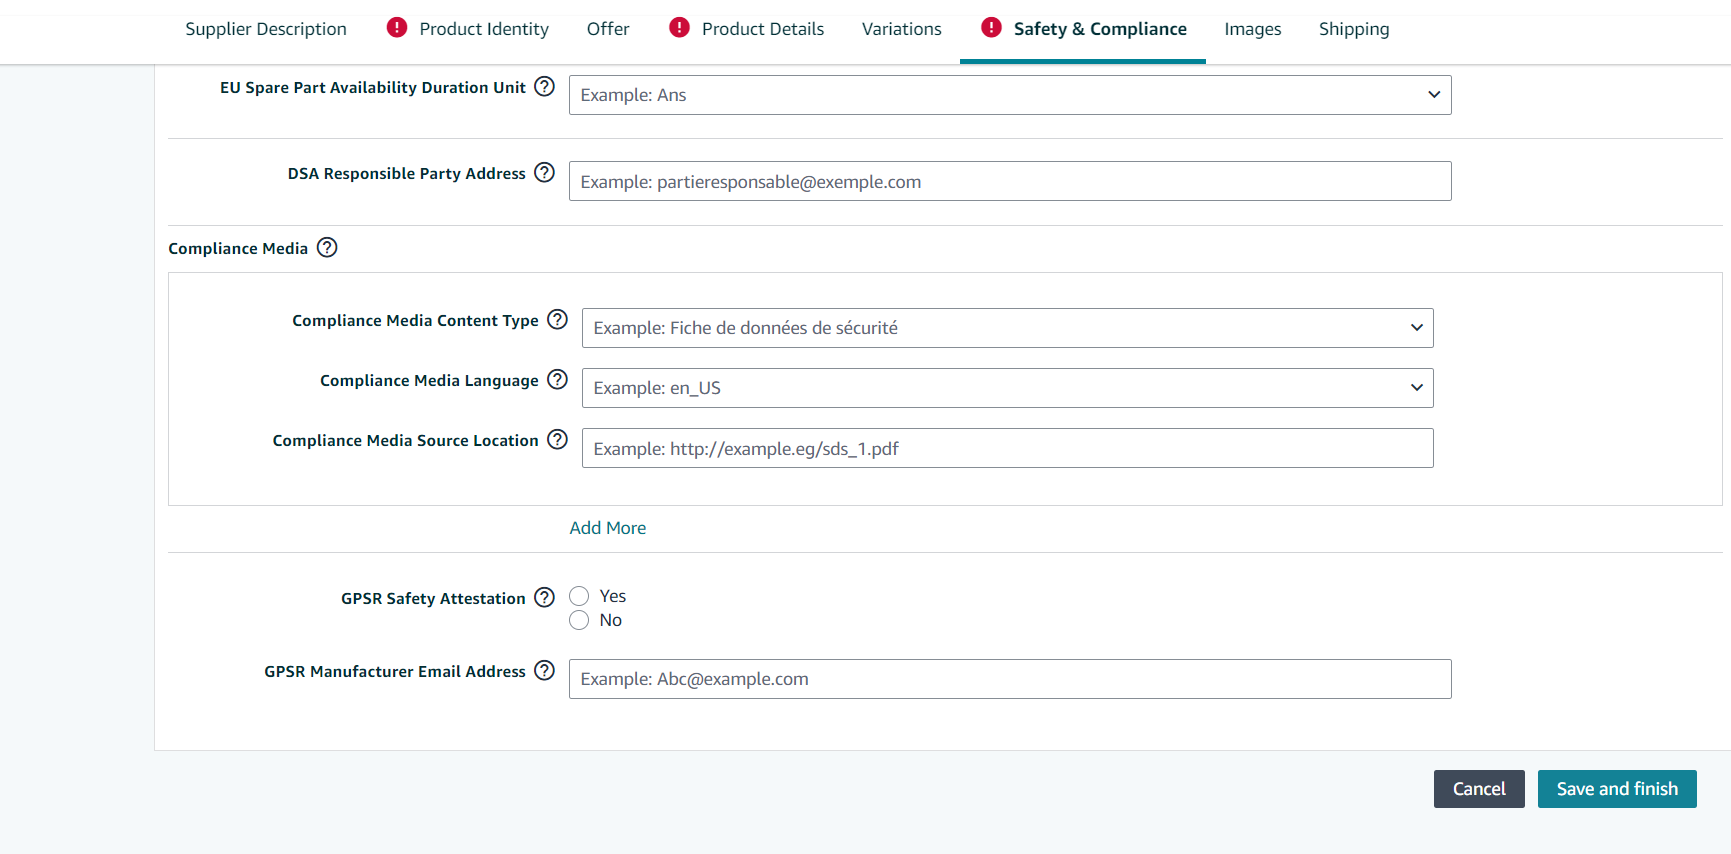Select No for GPSR Safety Attestation
Screen dimensions: 1731x854
579,620
